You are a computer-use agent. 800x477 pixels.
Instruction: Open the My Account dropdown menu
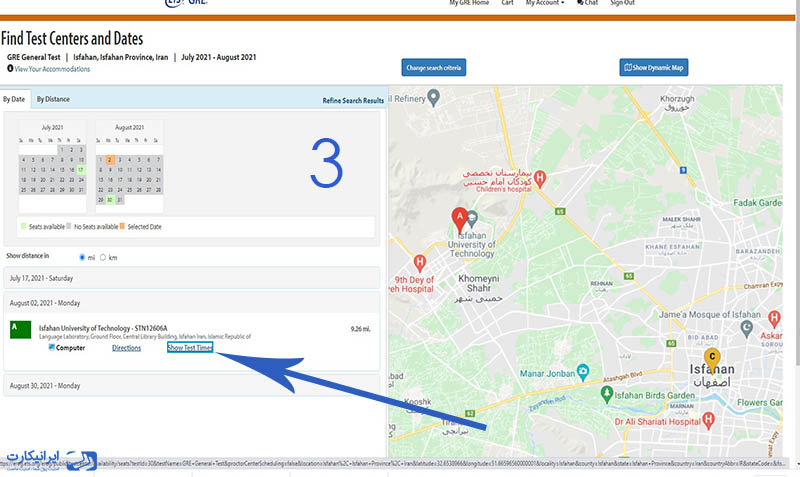click(545, 3)
